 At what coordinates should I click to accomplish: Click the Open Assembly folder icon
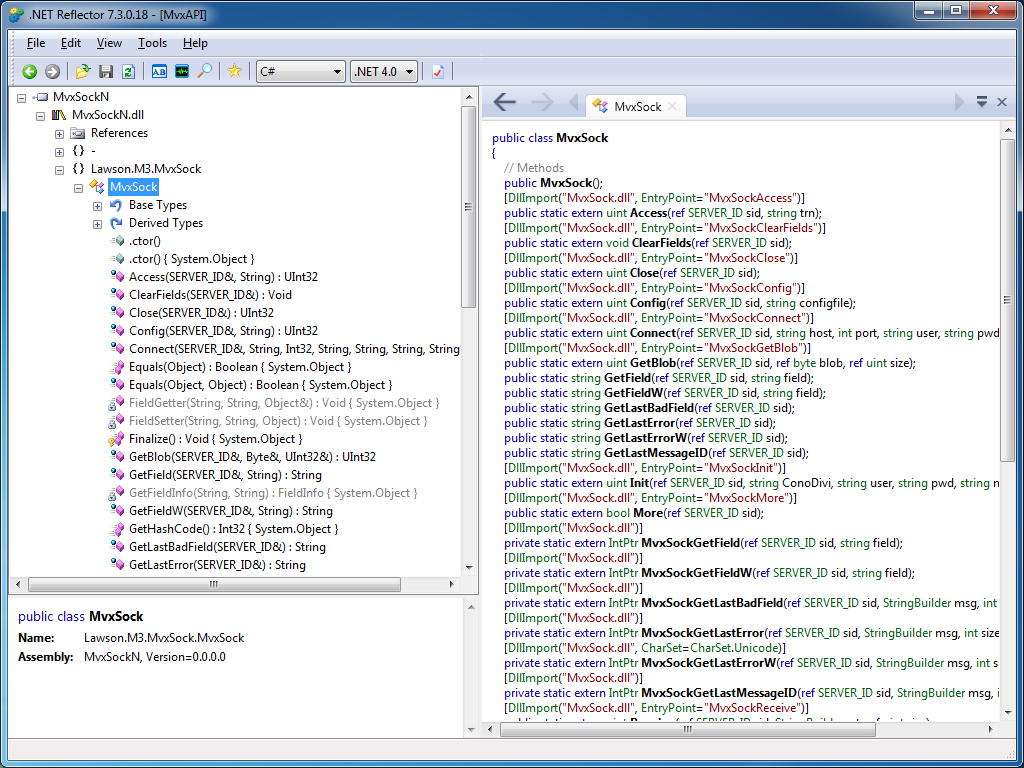[x=83, y=71]
